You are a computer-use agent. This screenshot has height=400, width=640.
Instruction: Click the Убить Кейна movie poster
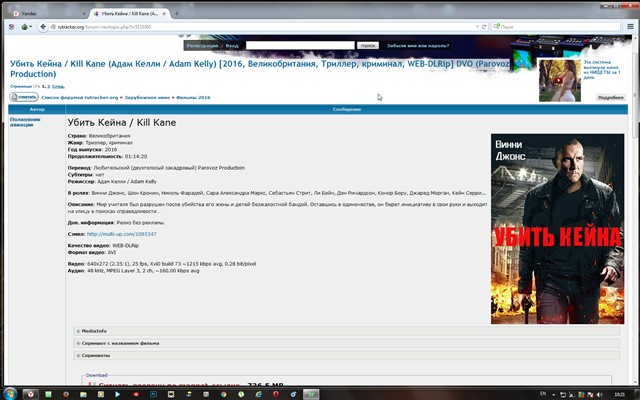tap(557, 229)
